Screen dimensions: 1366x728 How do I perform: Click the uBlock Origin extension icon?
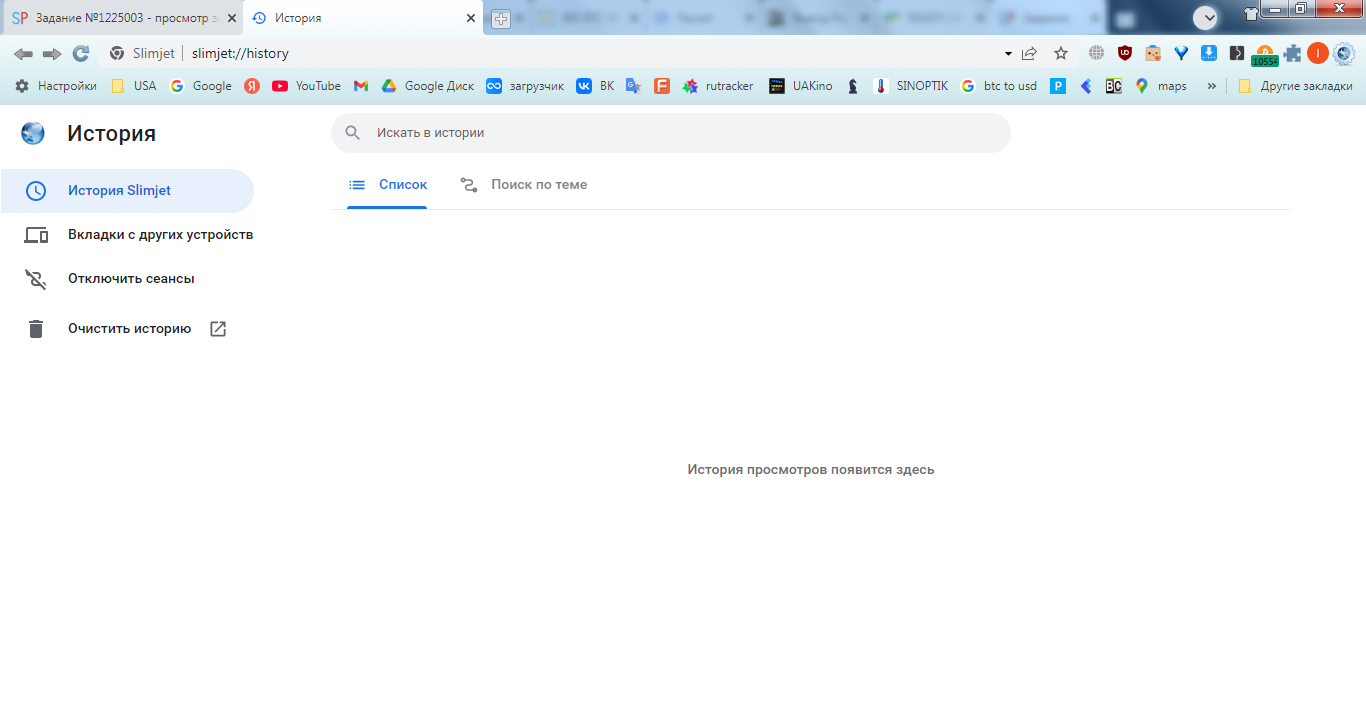point(1125,53)
